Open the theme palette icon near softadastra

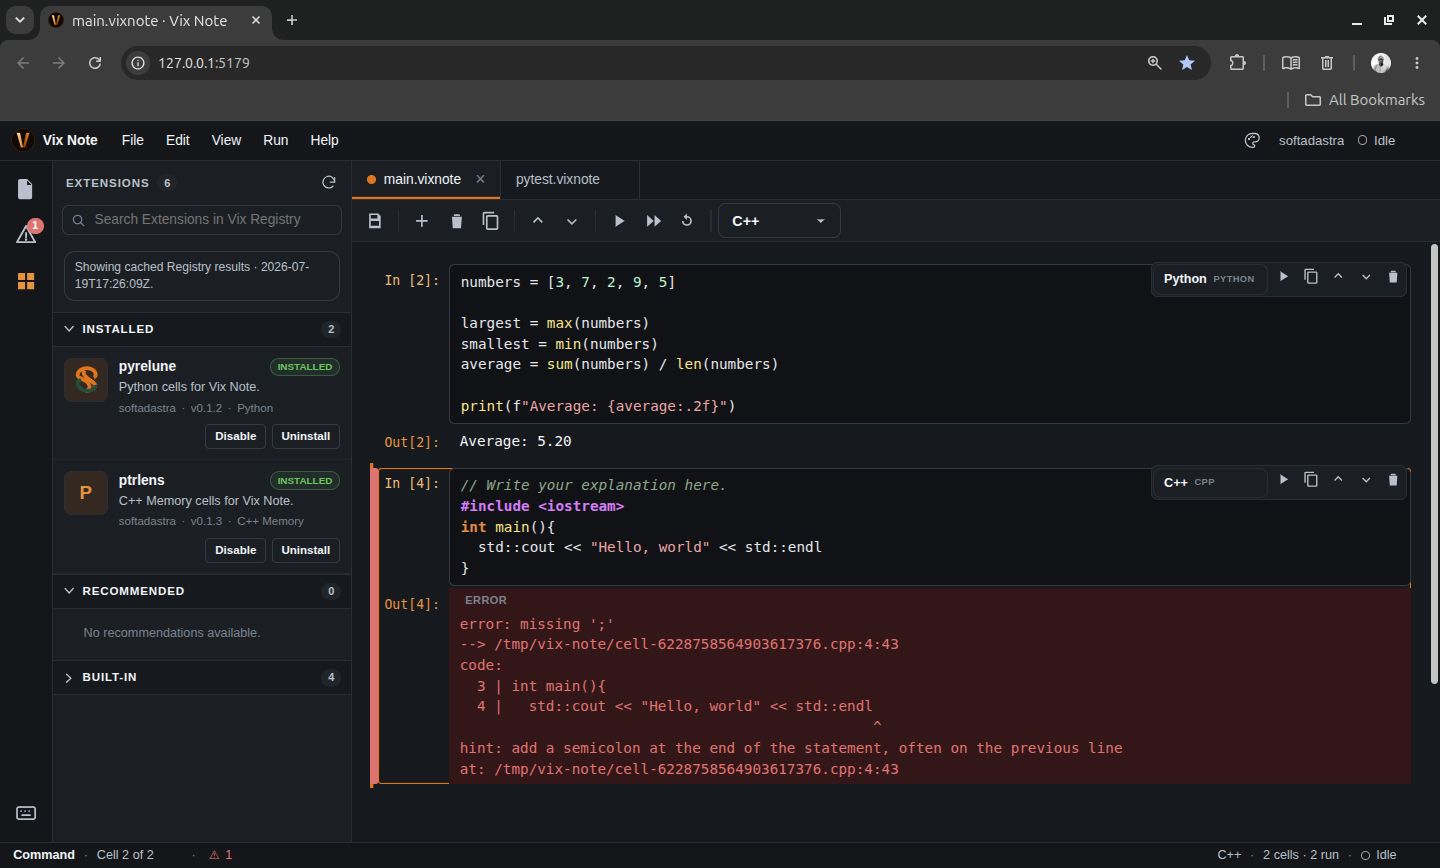point(1252,140)
